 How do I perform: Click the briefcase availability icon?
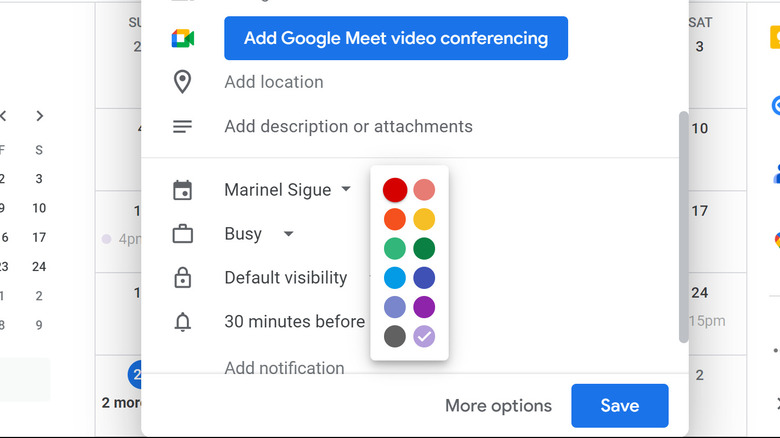[x=183, y=234]
